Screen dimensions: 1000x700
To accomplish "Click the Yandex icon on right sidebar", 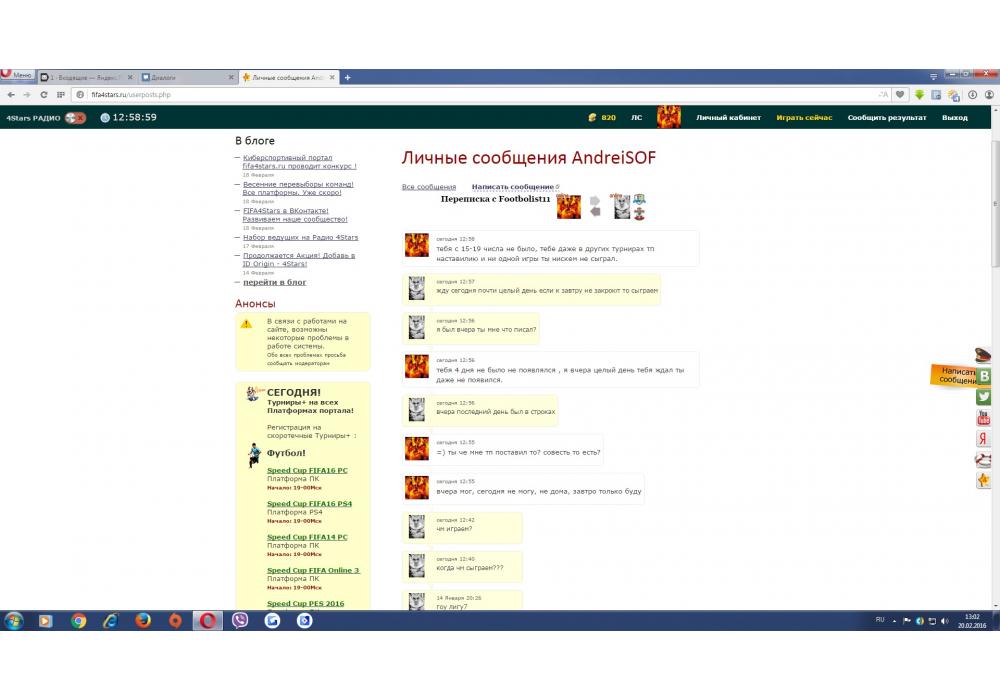I will (984, 439).
